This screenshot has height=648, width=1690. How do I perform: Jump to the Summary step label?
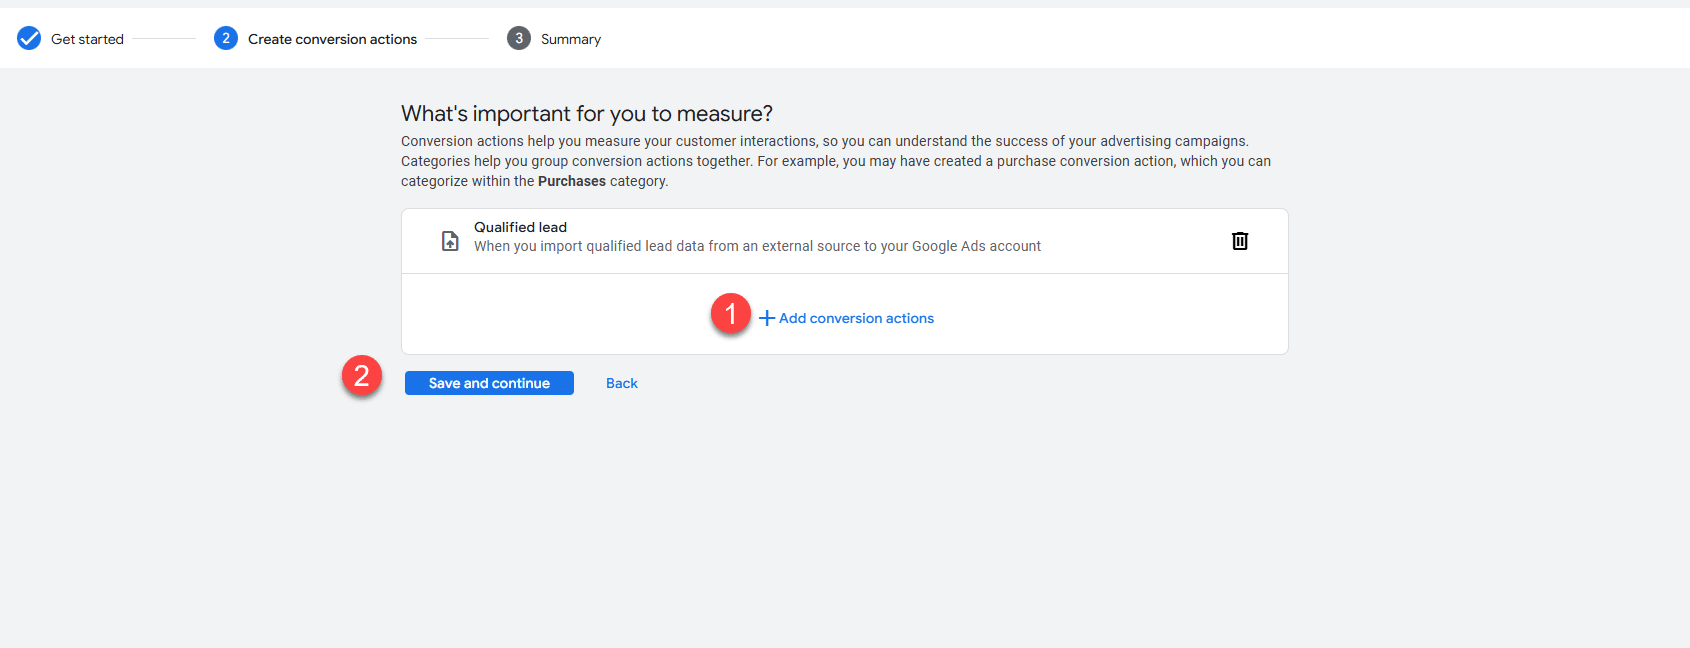point(570,39)
